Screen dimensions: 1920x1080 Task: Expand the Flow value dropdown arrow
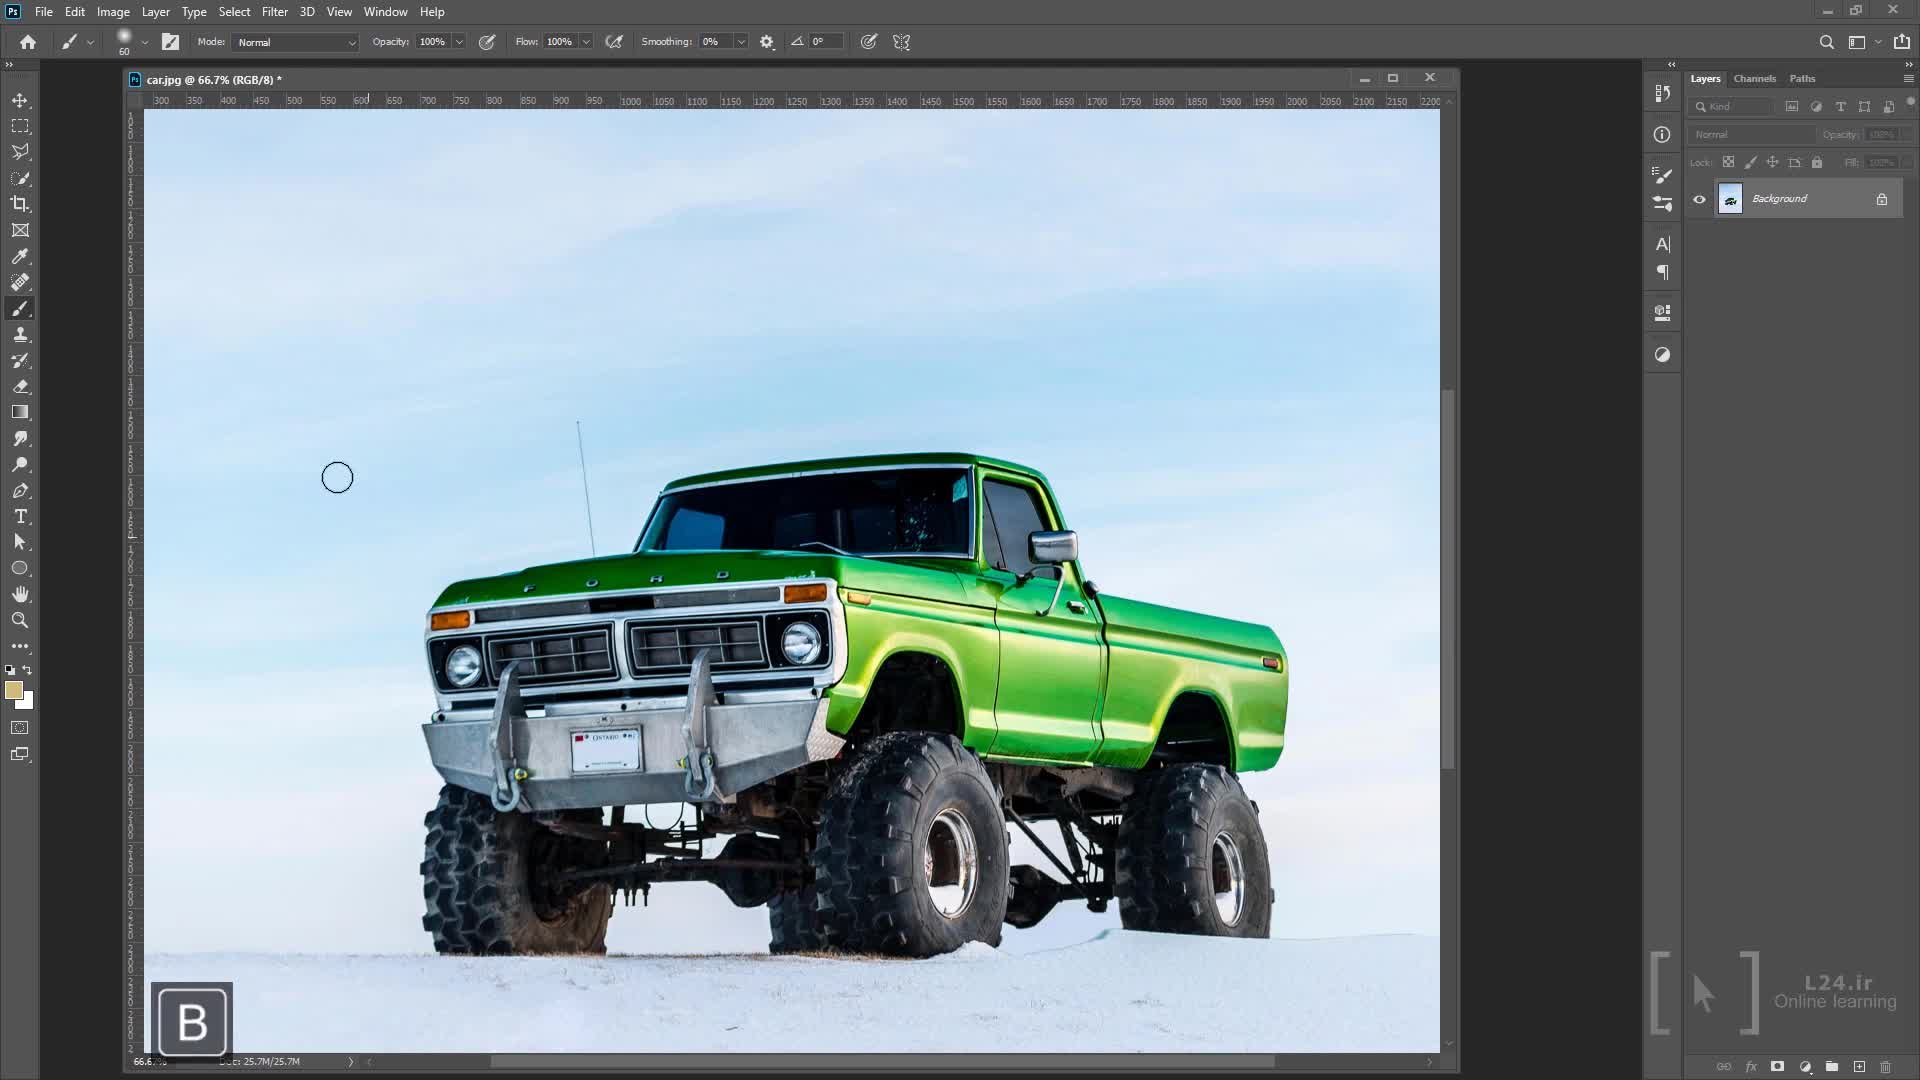tap(586, 42)
